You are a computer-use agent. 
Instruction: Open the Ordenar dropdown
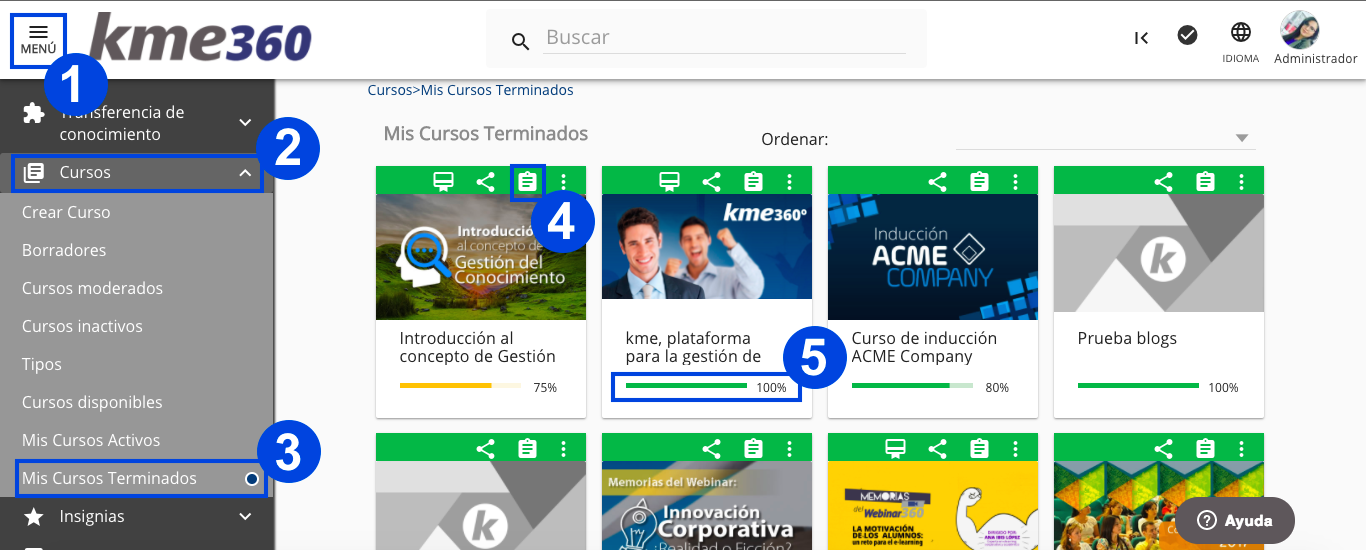[1105, 138]
